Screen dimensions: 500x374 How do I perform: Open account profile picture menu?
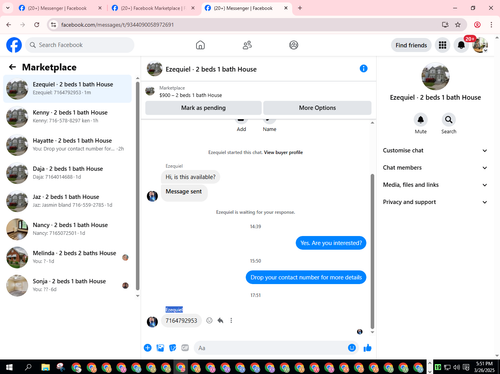coord(480,45)
